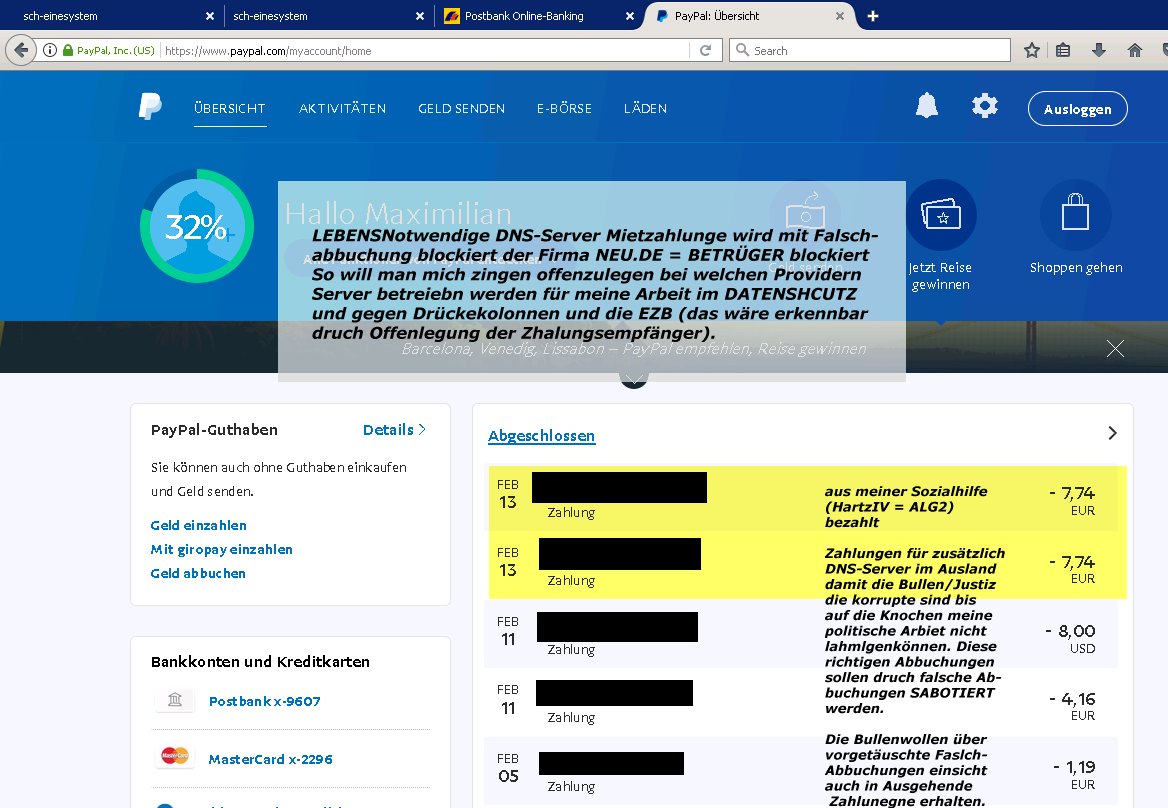Click the Geld abbuchen link
This screenshot has height=808, width=1168.
point(197,573)
